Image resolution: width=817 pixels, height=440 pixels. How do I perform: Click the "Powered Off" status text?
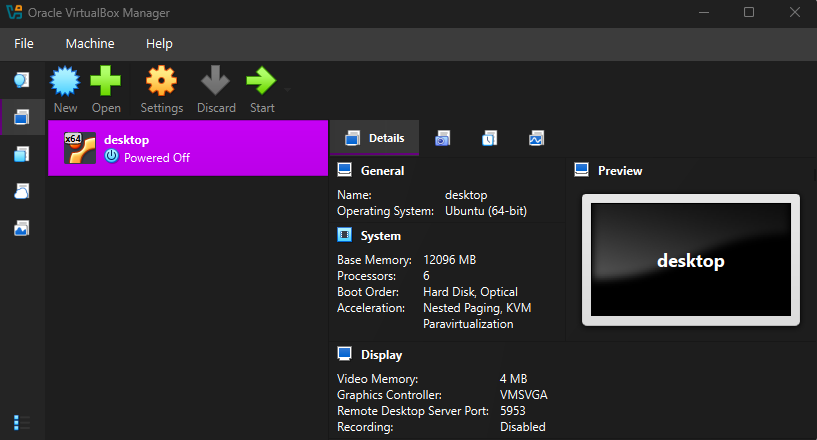(157, 157)
